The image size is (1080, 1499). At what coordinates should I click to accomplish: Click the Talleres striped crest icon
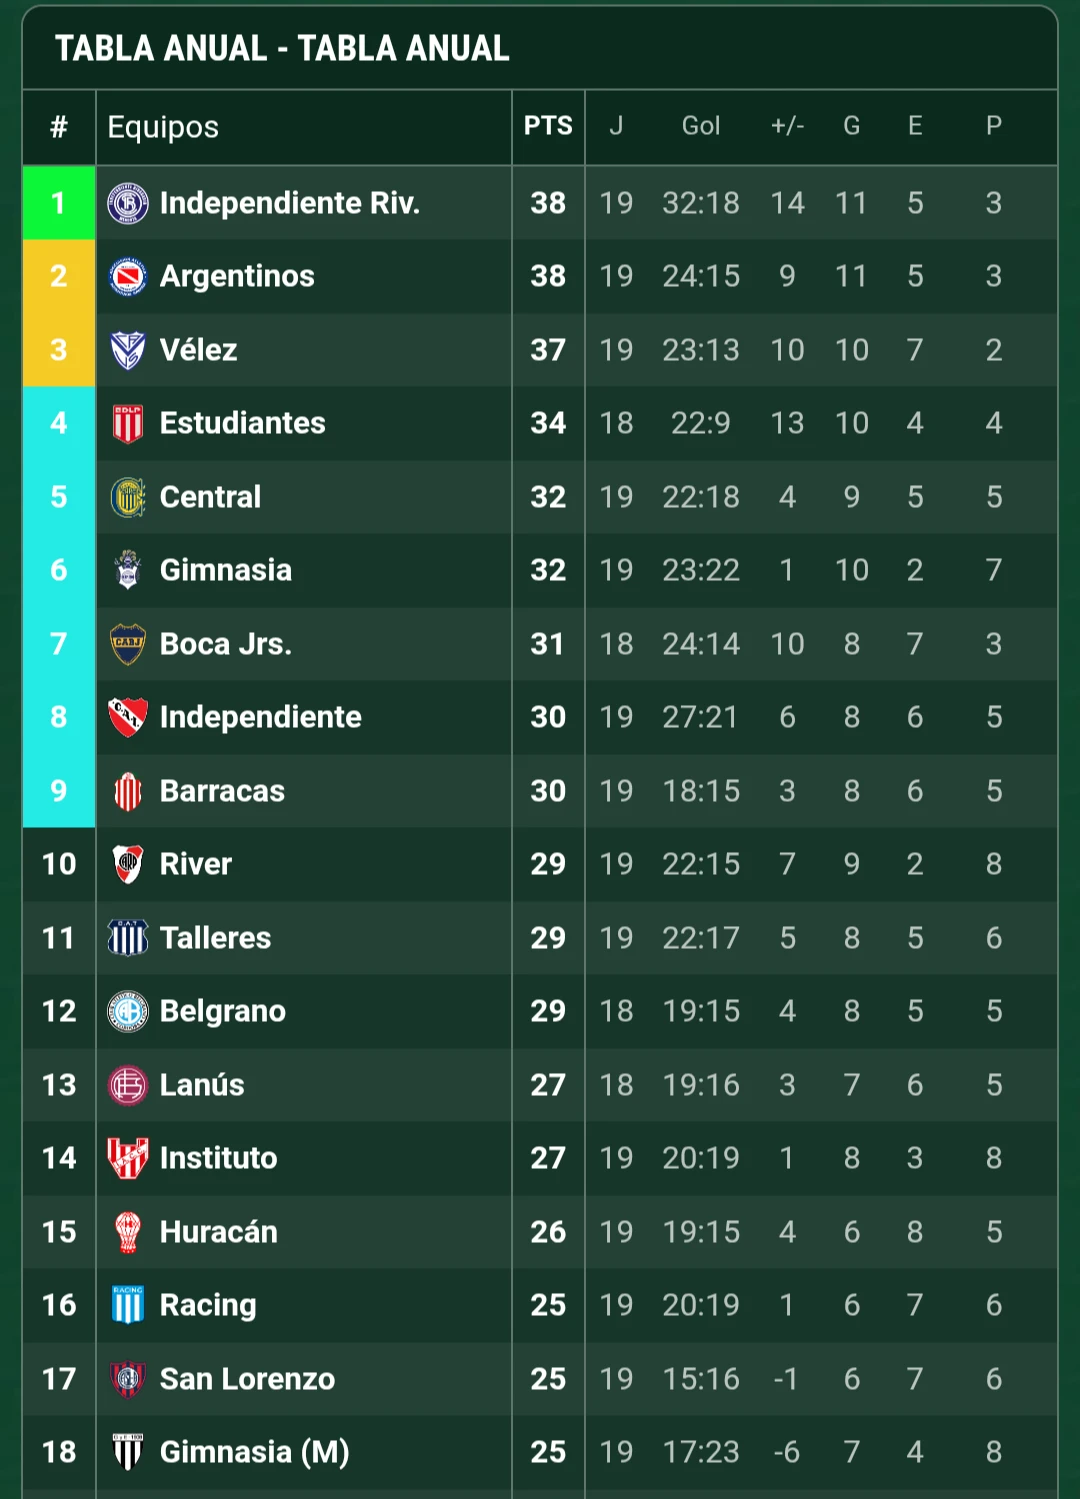(128, 938)
